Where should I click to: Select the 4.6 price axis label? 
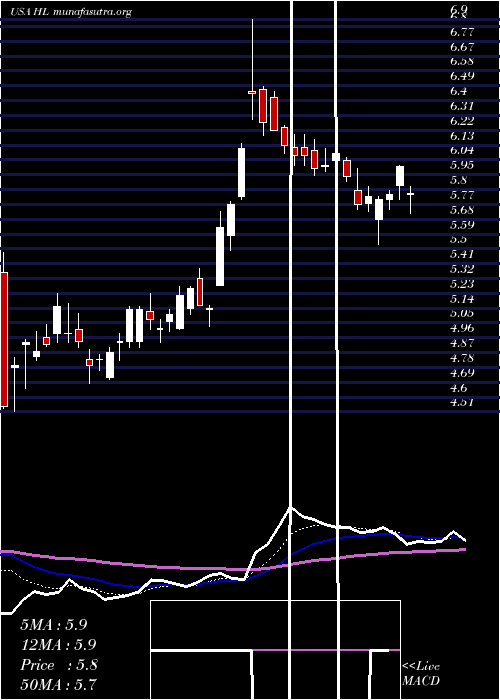459,388
